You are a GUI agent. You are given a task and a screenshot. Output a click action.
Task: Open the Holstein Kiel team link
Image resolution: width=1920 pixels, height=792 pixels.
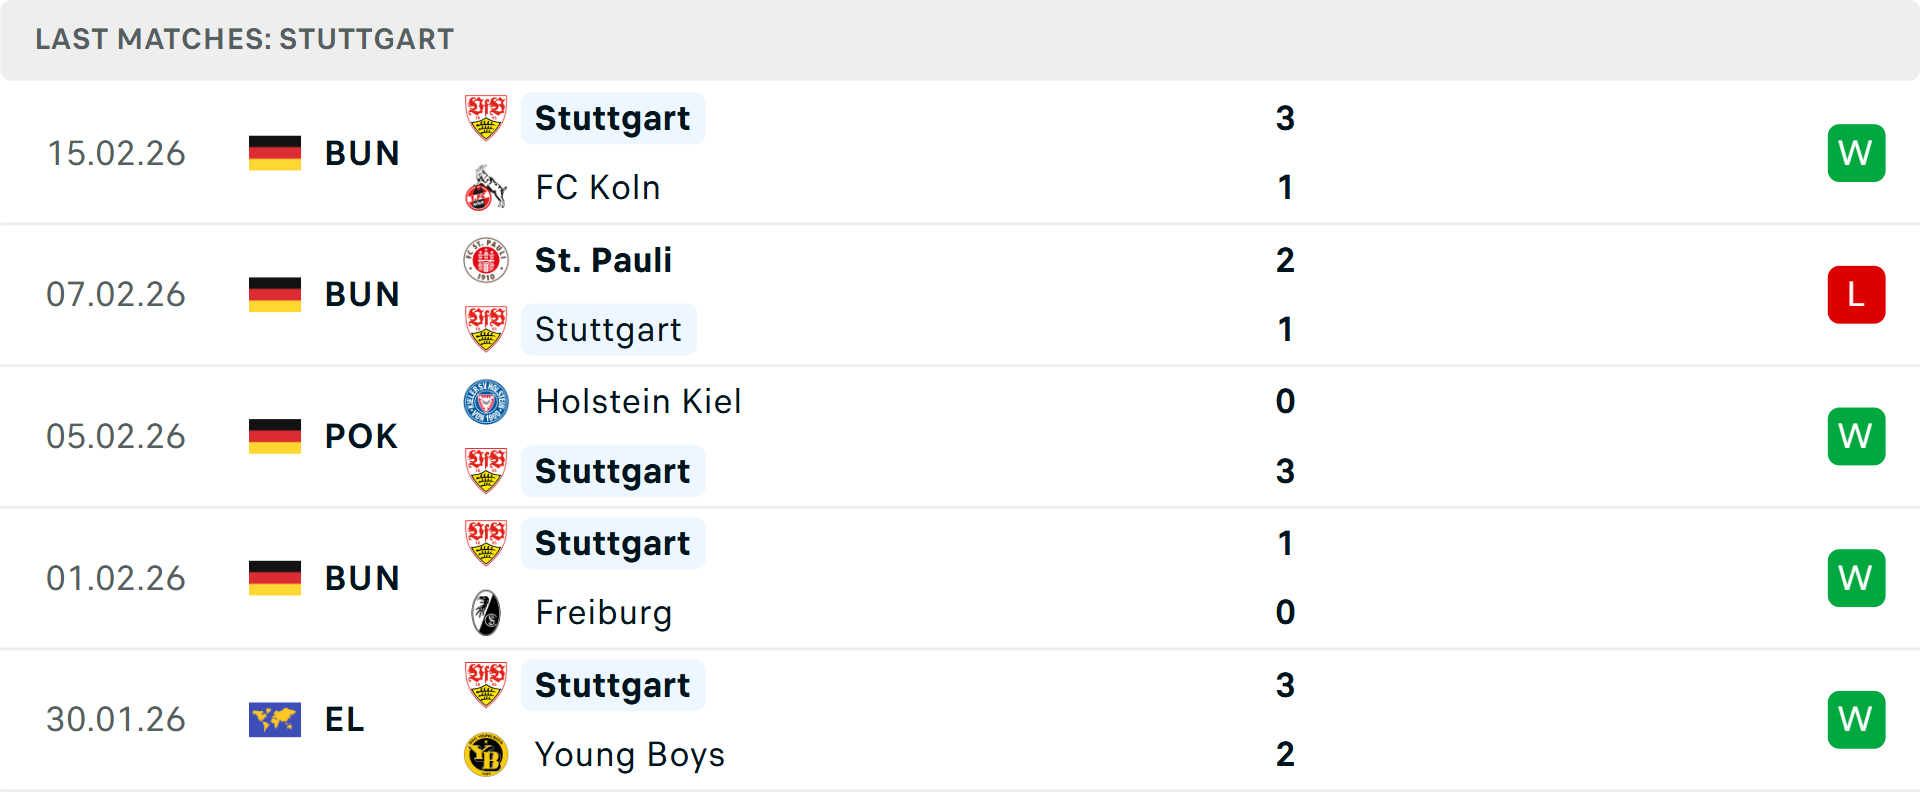click(x=638, y=402)
